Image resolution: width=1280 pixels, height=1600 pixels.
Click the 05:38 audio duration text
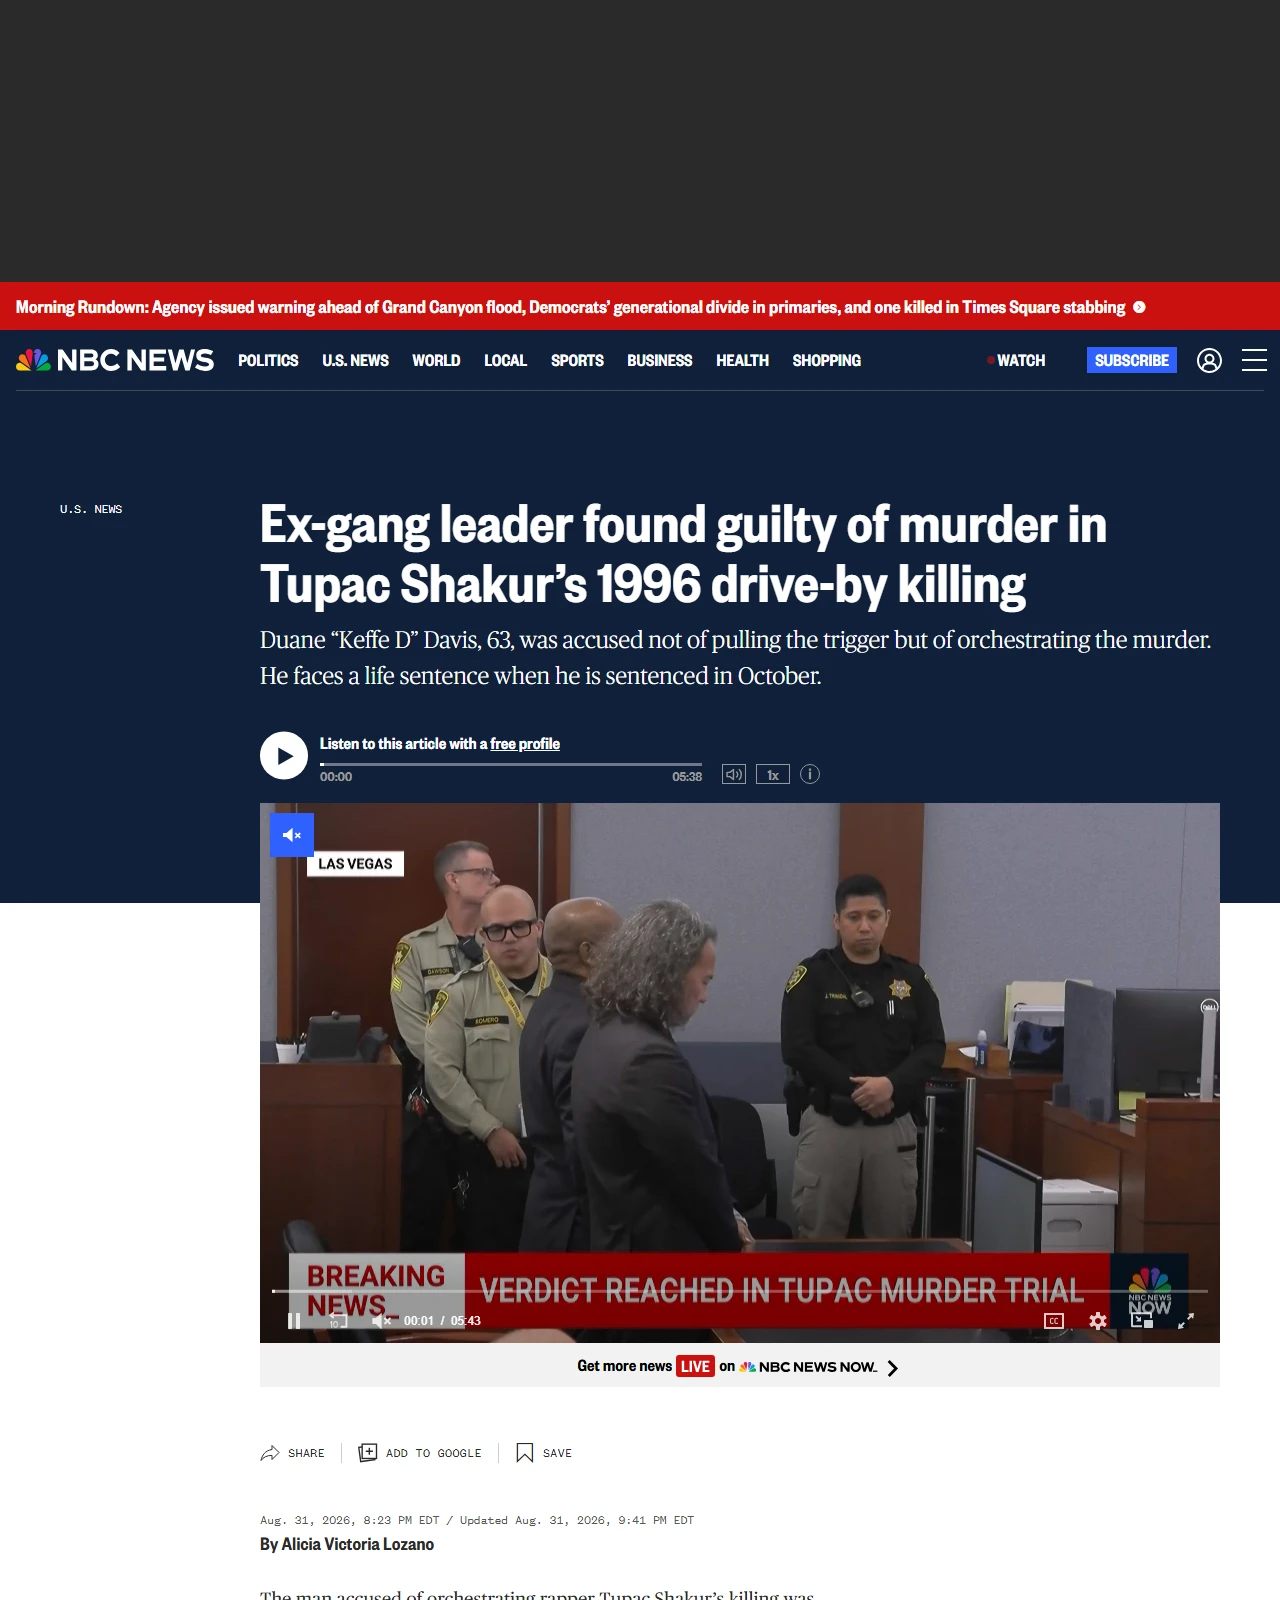(687, 777)
